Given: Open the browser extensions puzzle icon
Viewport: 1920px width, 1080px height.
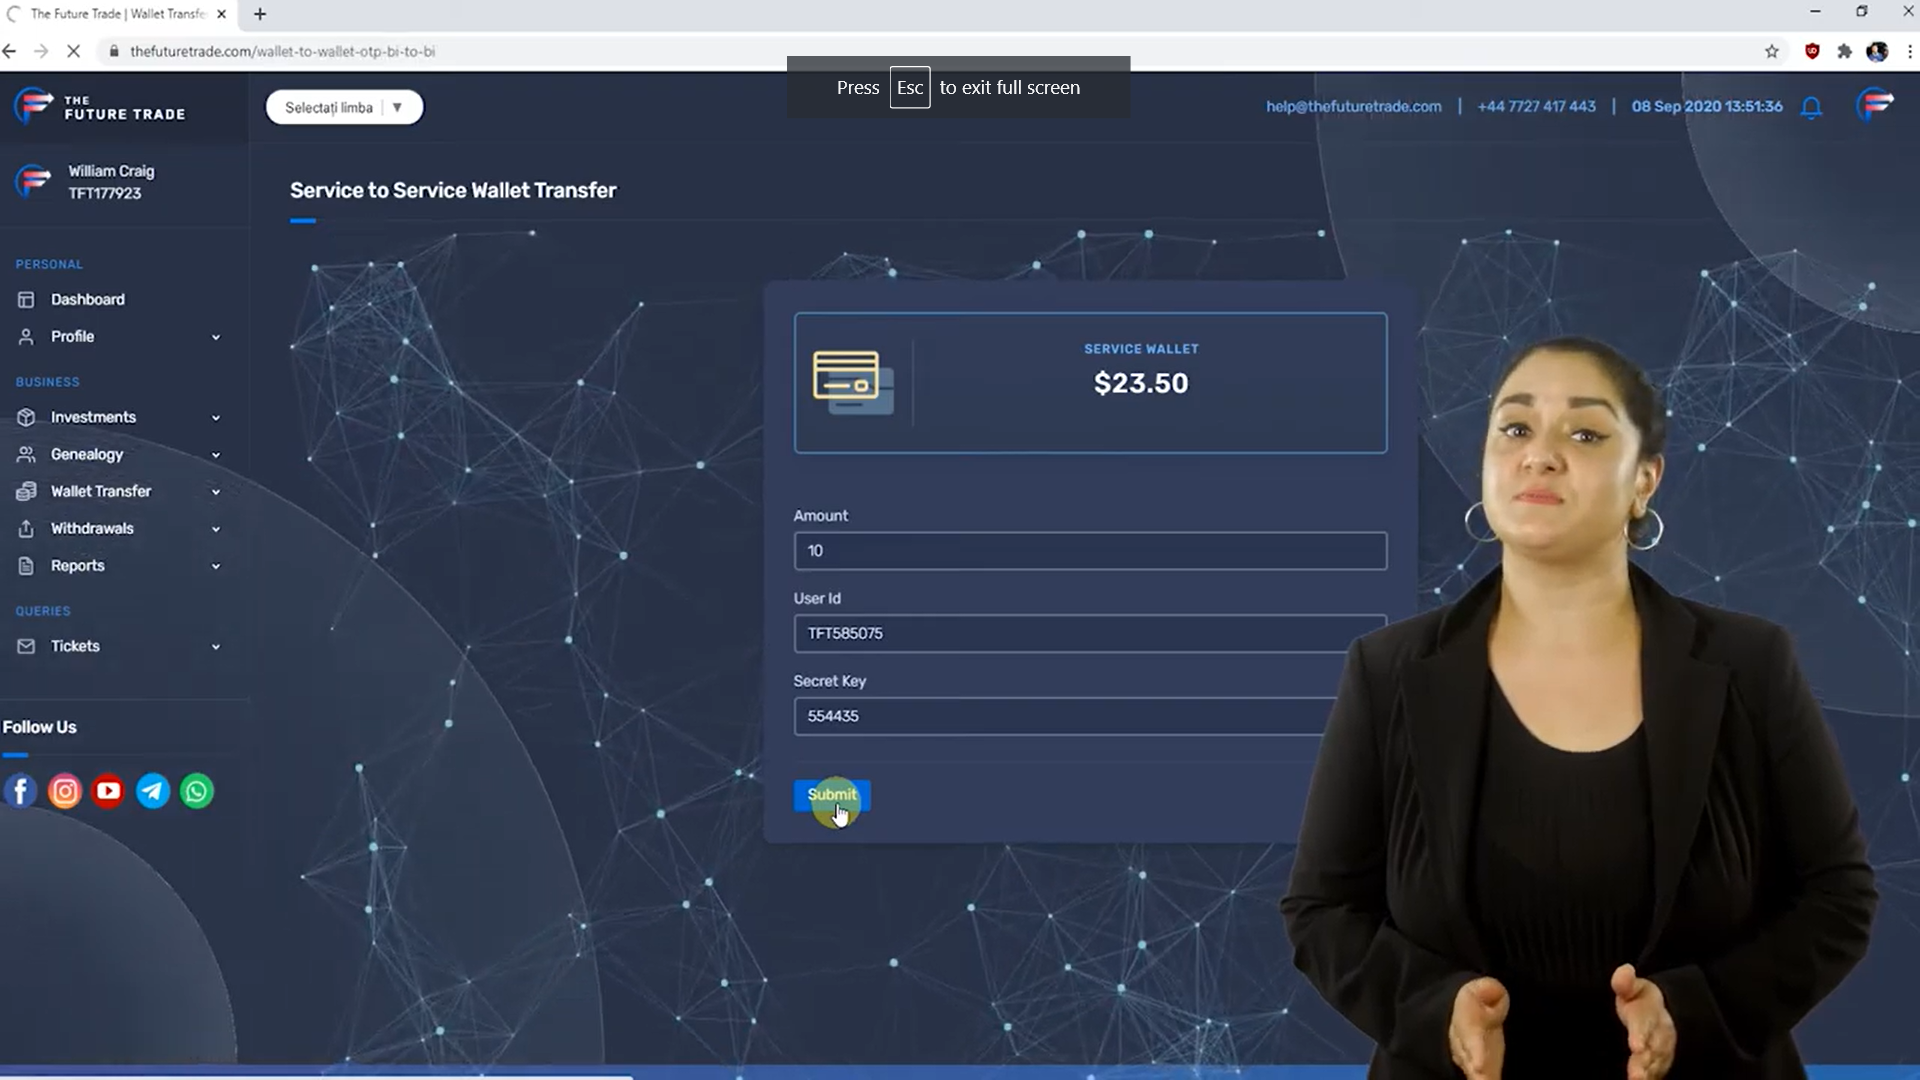Looking at the screenshot, I should pyautogui.click(x=1844, y=51).
